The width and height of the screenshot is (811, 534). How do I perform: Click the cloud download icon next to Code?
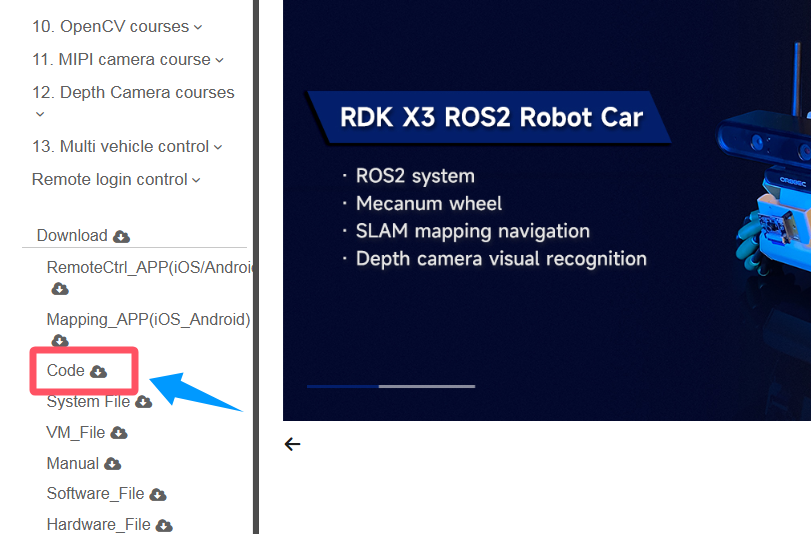98,372
